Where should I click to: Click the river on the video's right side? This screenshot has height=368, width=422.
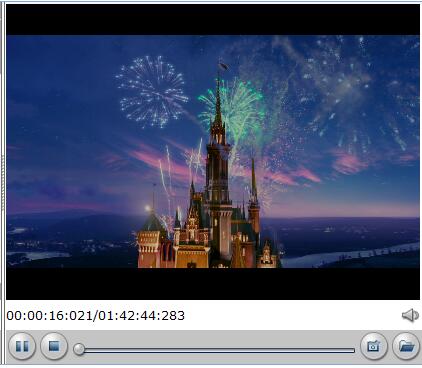click(x=350, y=256)
